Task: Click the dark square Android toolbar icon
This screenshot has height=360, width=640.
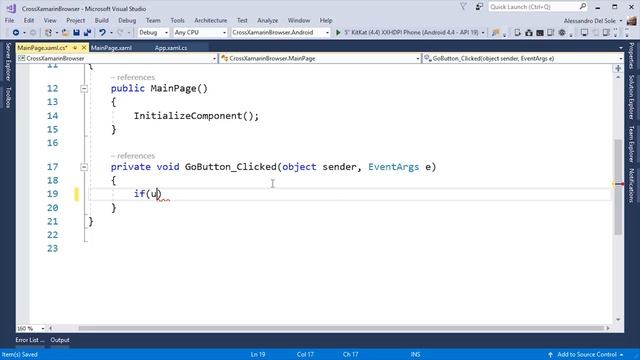Action: tap(540, 32)
